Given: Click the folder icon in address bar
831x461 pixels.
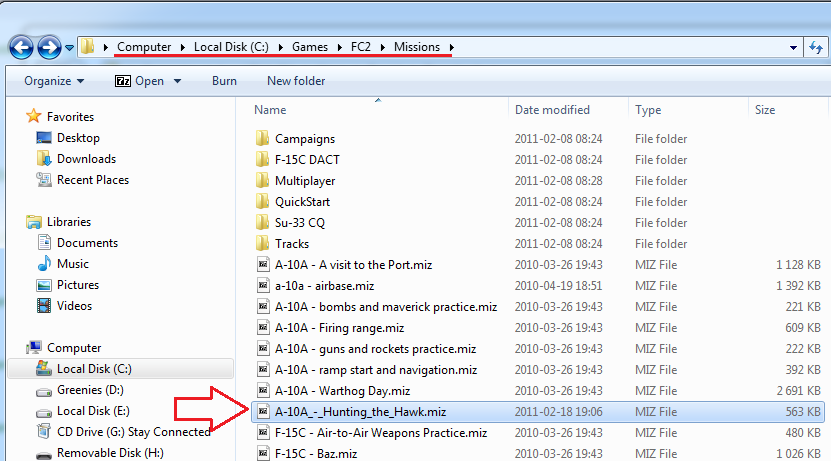Looking at the screenshot, I should pyautogui.click(x=88, y=47).
